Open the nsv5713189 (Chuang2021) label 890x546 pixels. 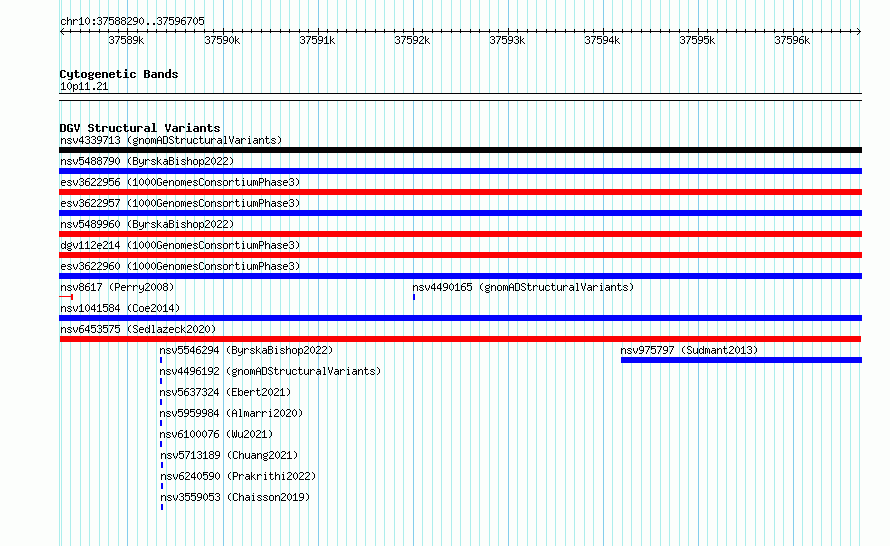coord(229,455)
